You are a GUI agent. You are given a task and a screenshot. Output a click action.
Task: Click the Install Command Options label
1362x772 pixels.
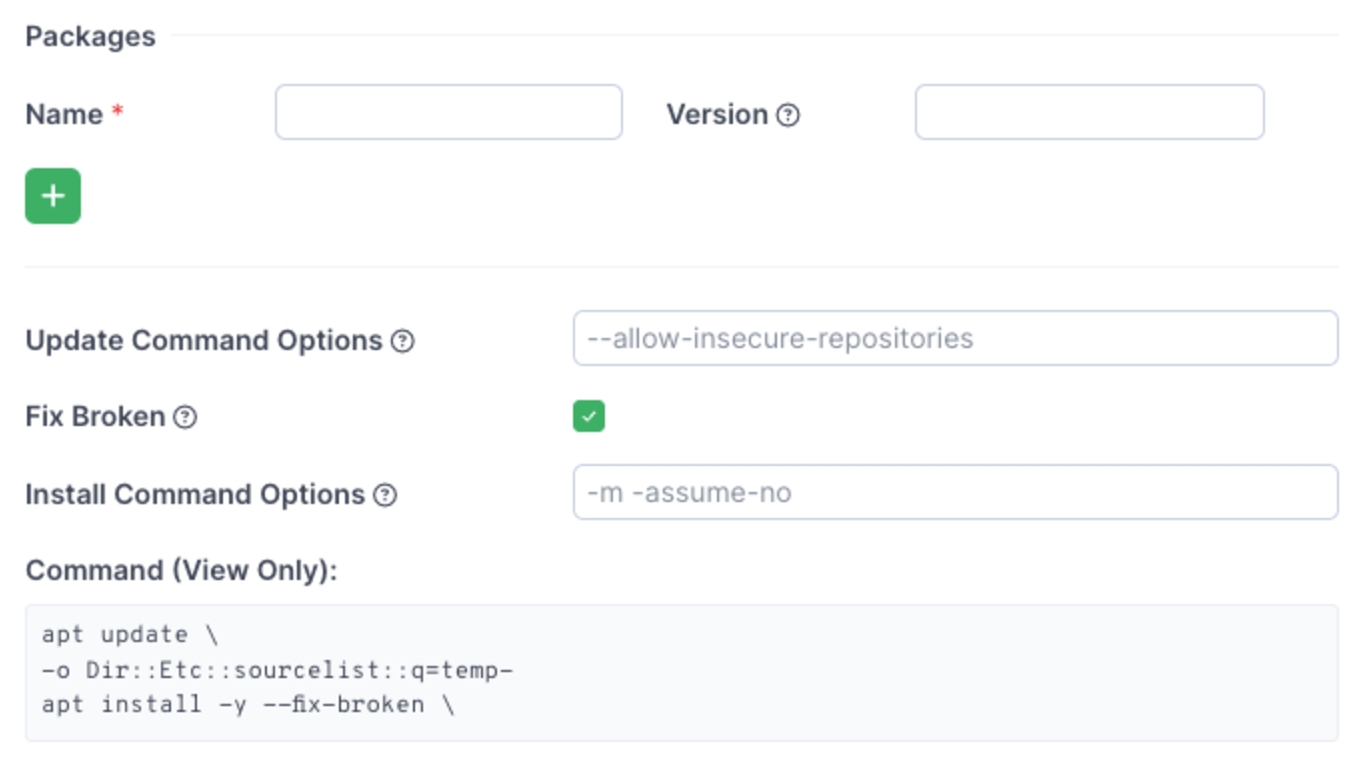(x=195, y=495)
